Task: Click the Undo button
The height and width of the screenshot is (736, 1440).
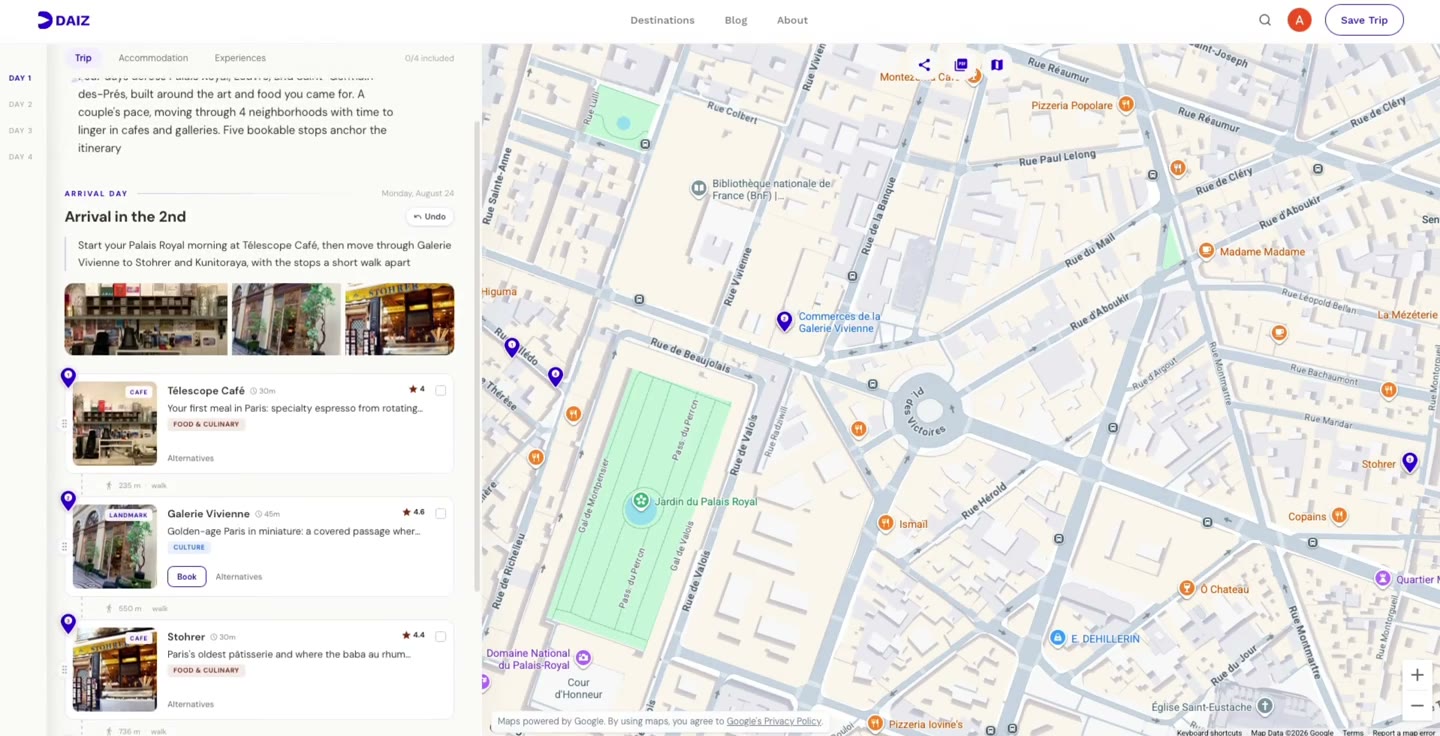Action: (x=430, y=217)
